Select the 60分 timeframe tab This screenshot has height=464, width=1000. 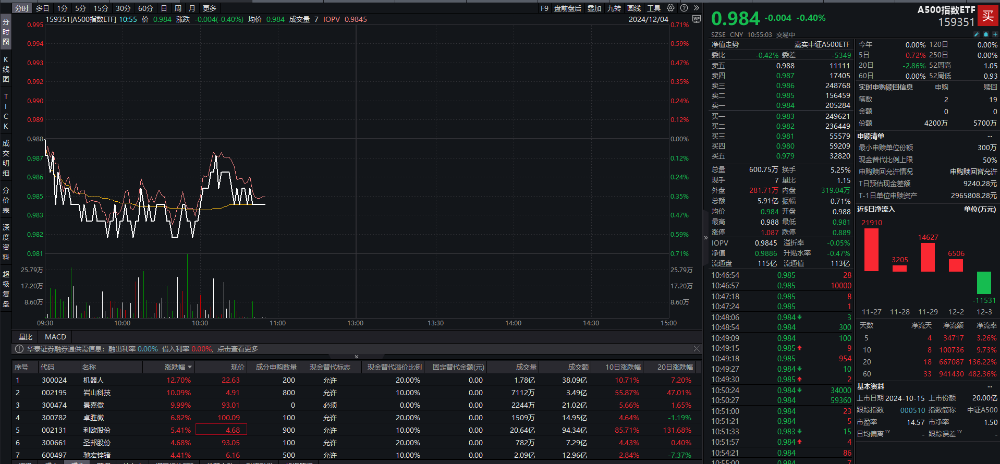[x=145, y=7]
